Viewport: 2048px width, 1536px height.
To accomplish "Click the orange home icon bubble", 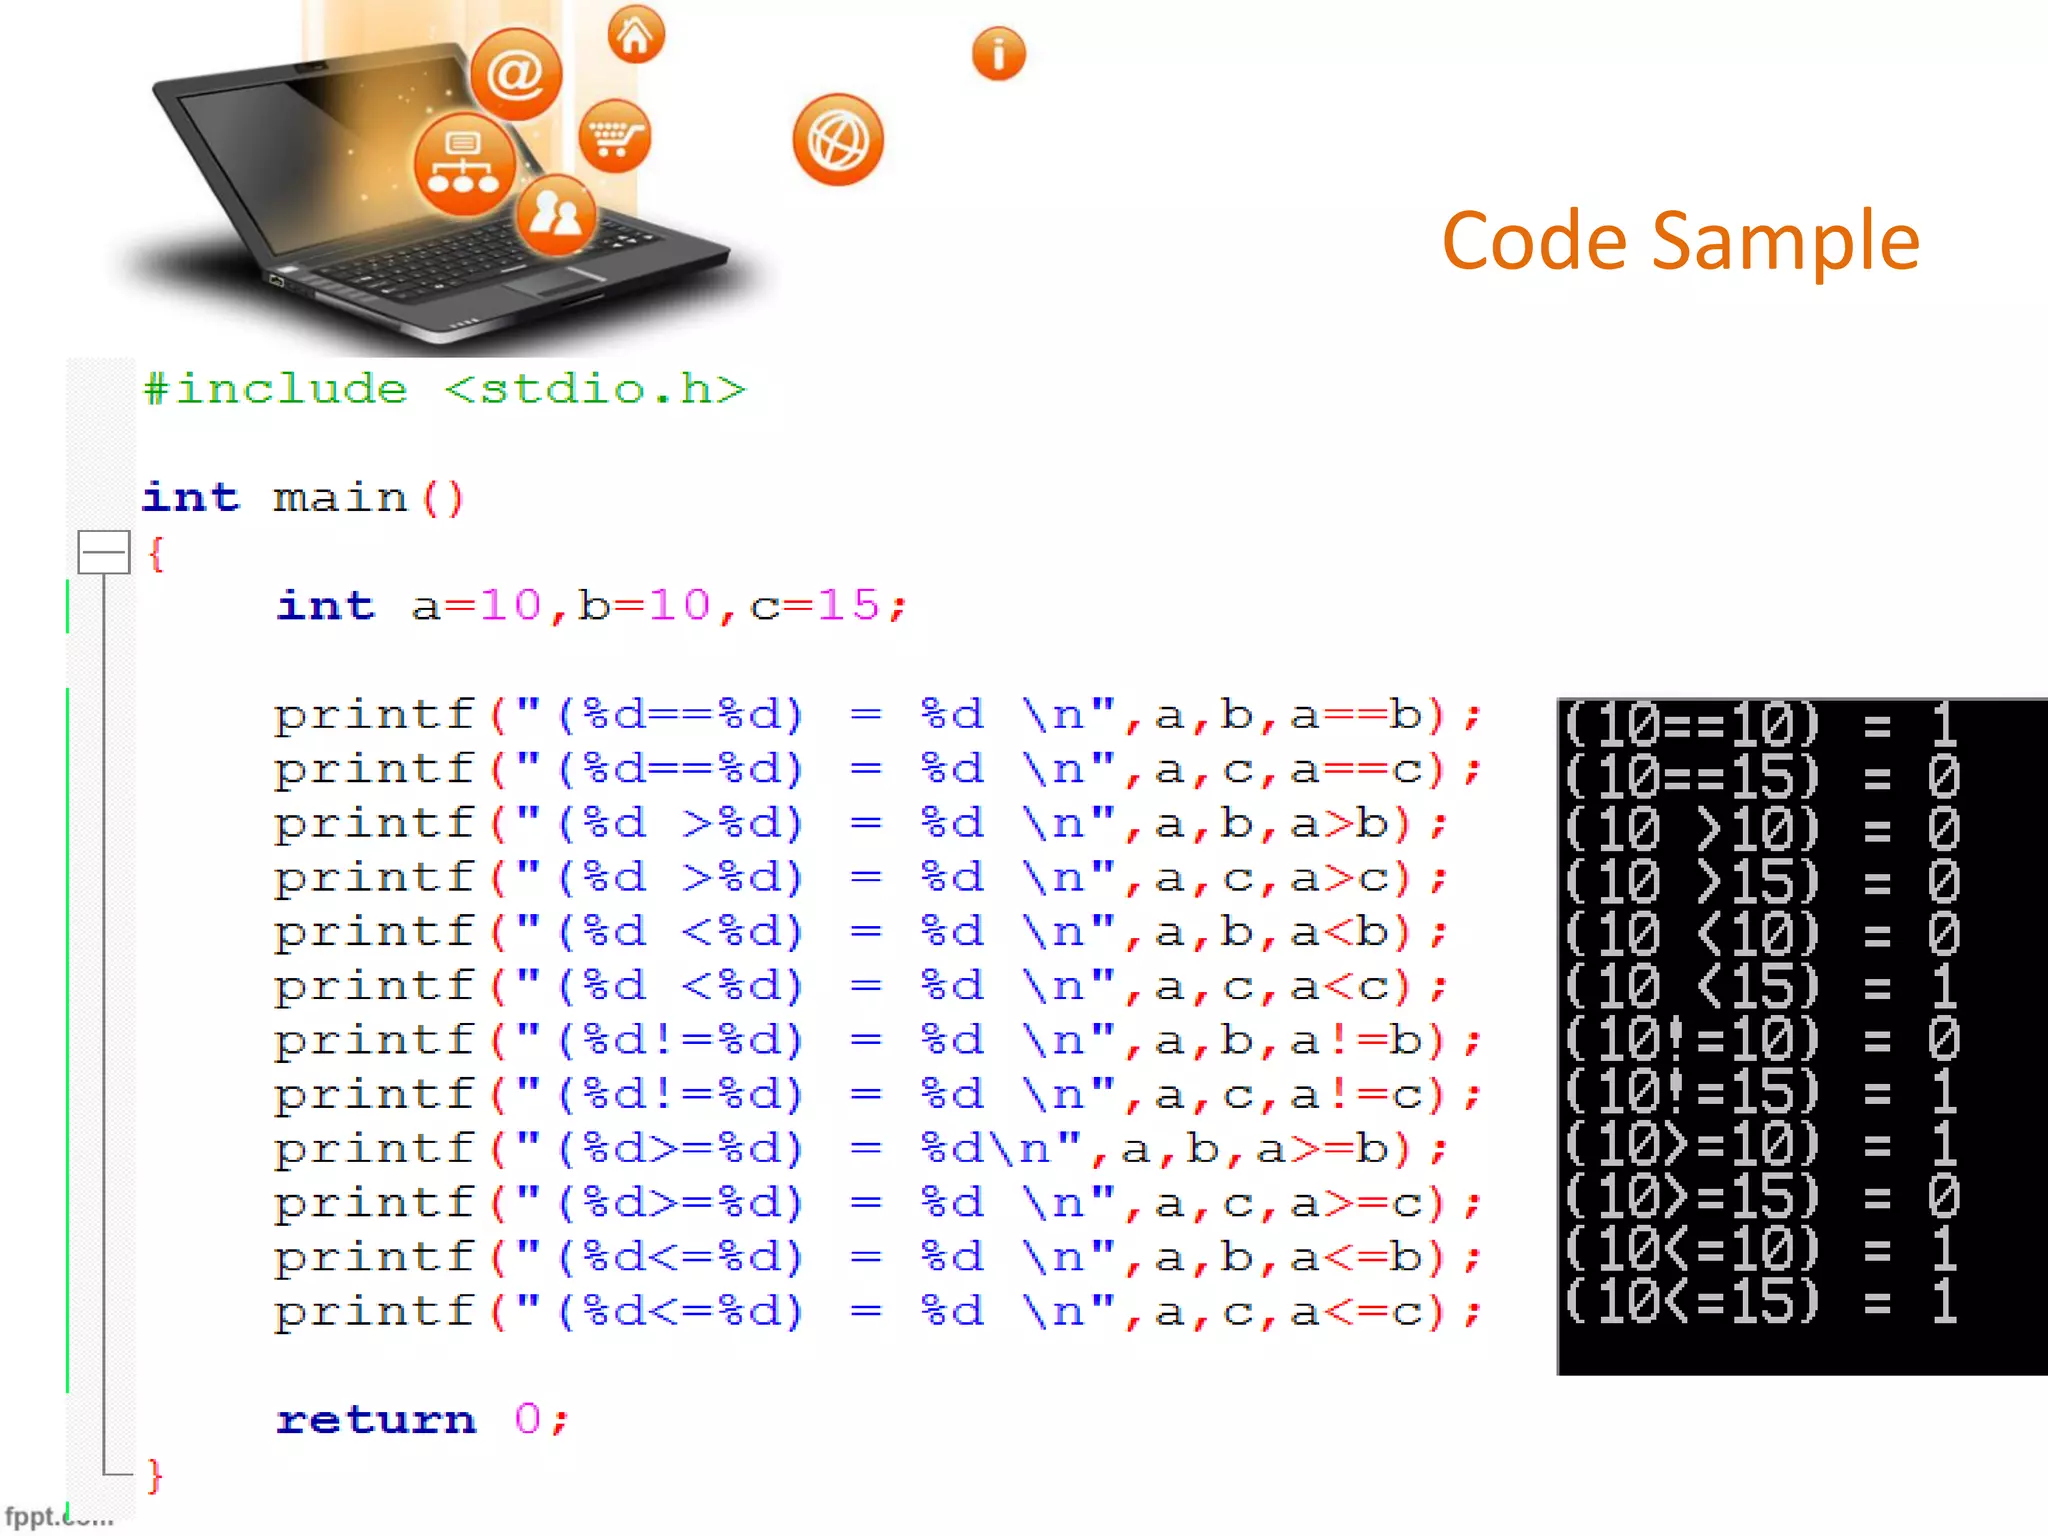I will pos(636,35).
